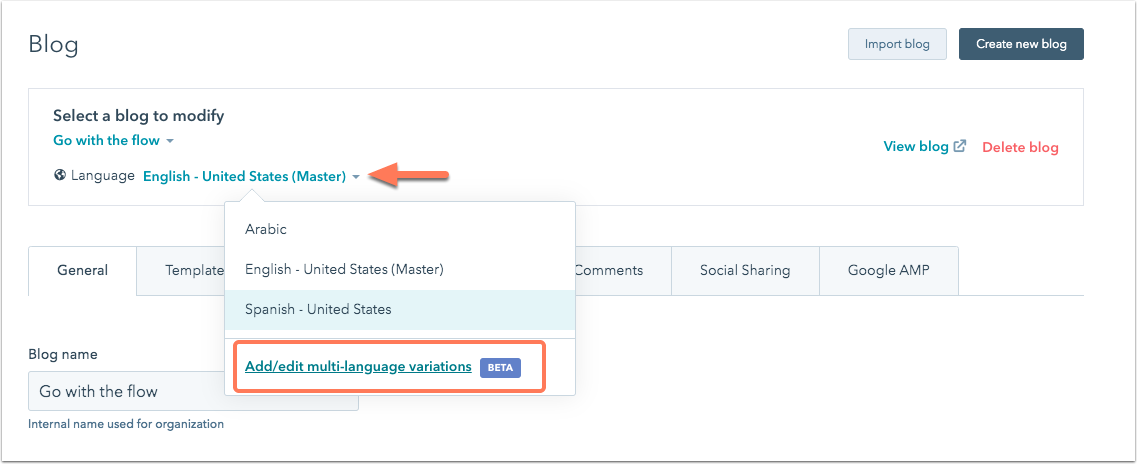This screenshot has width=1137, height=464.
Task: Click the external link icon beside View blog
Action: click(959, 146)
